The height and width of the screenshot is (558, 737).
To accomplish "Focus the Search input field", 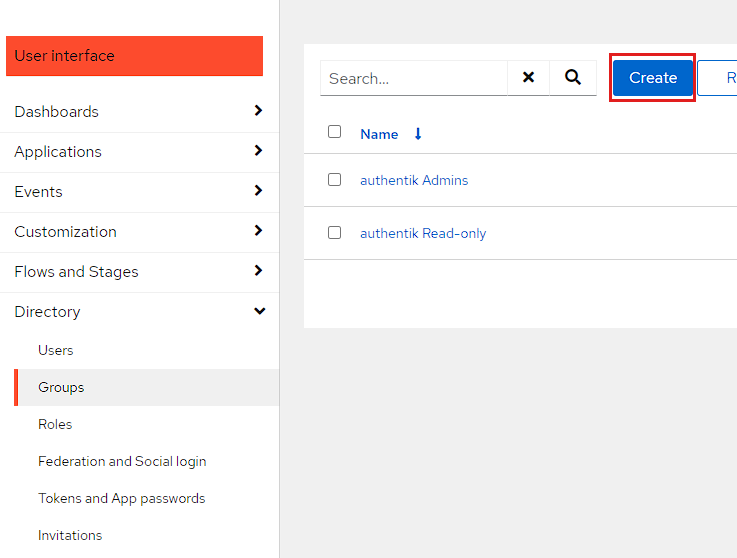I will click(414, 78).
